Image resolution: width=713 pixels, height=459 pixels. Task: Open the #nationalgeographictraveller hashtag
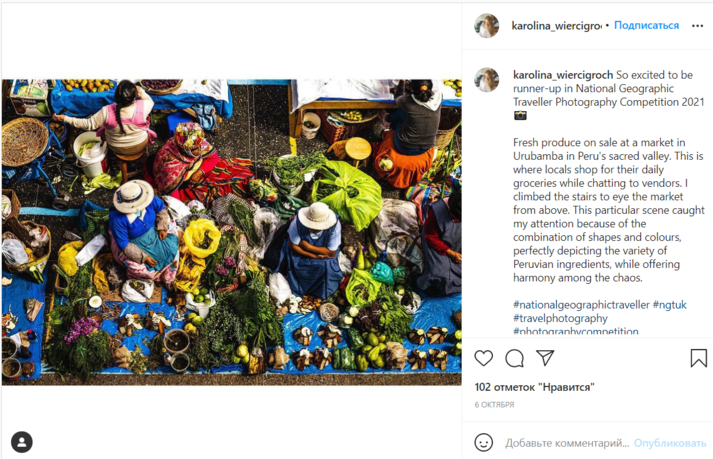[581, 305]
